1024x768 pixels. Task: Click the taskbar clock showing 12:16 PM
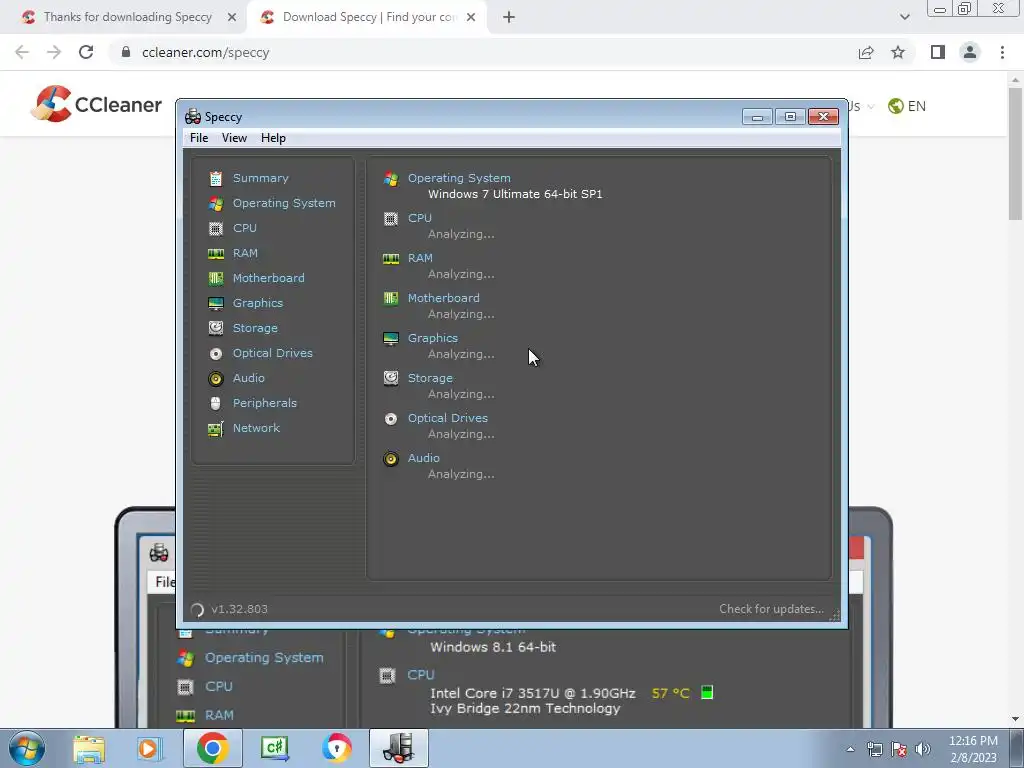click(x=972, y=749)
